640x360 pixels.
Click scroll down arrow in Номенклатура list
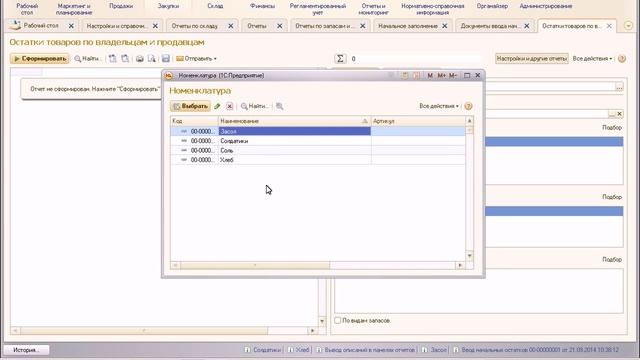click(x=469, y=256)
